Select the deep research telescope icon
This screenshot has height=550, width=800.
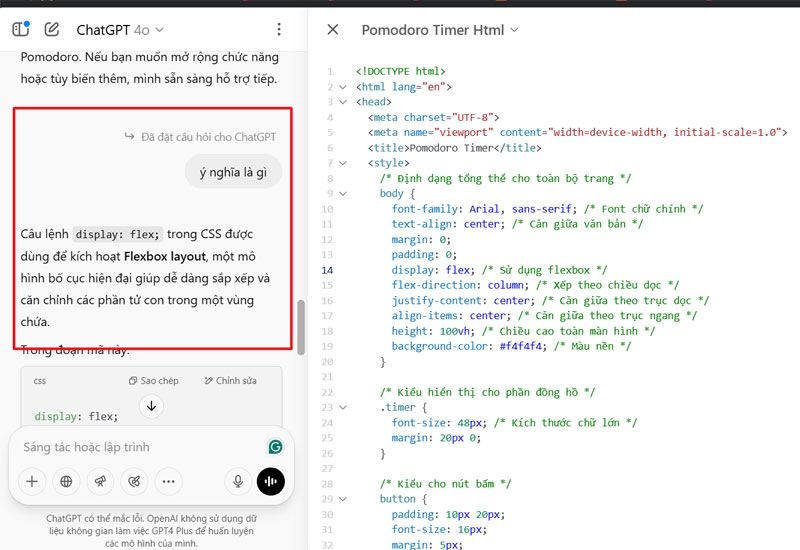click(x=100, y=481)
